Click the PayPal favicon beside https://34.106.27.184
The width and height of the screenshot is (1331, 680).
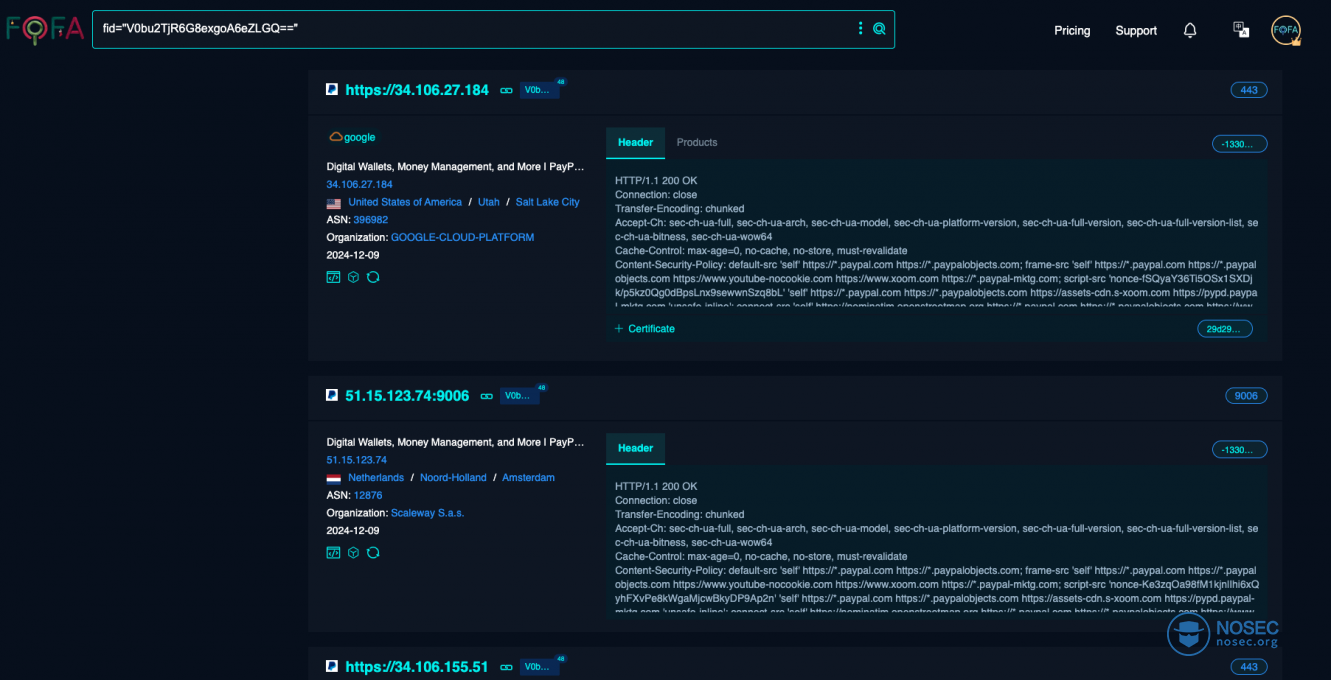pos(332,89)
